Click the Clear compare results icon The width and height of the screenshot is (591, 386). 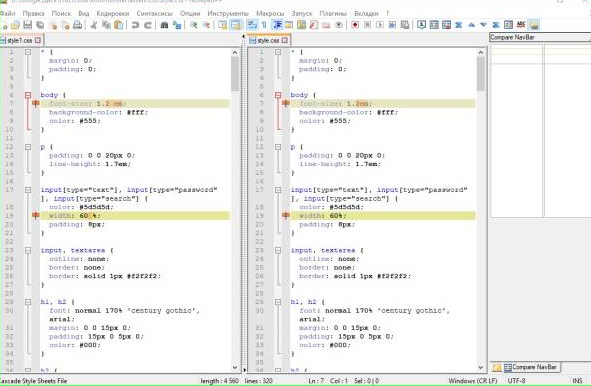coord(447,25)
